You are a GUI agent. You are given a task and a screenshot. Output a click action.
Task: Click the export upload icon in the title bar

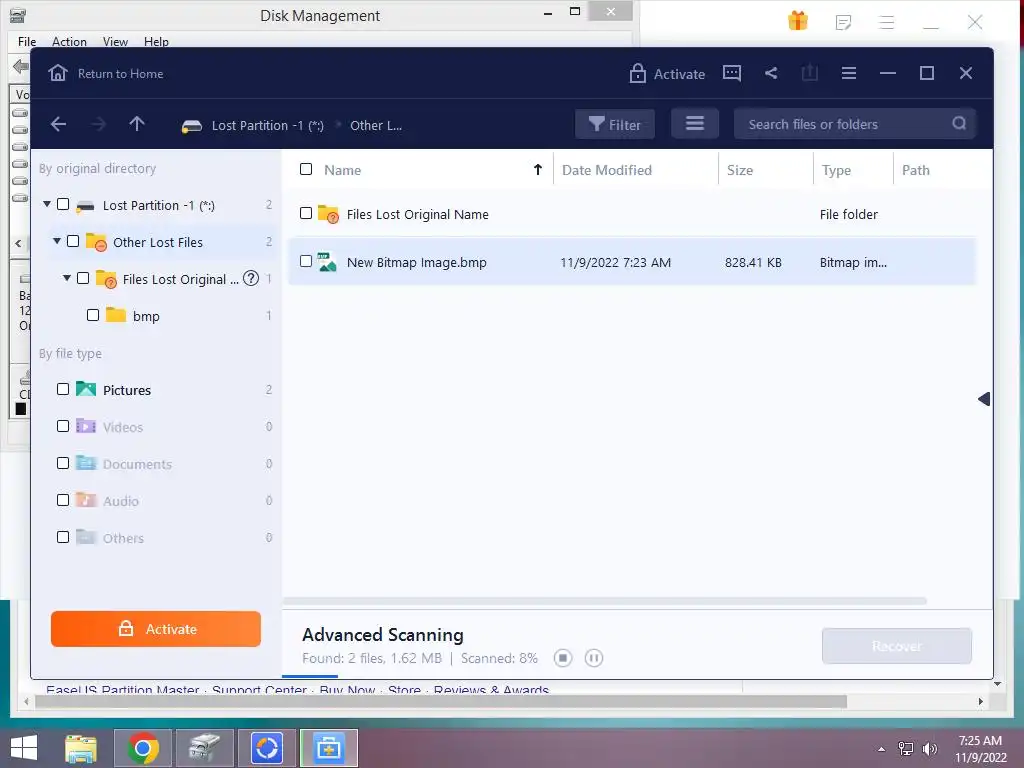[x=810, y=73]
